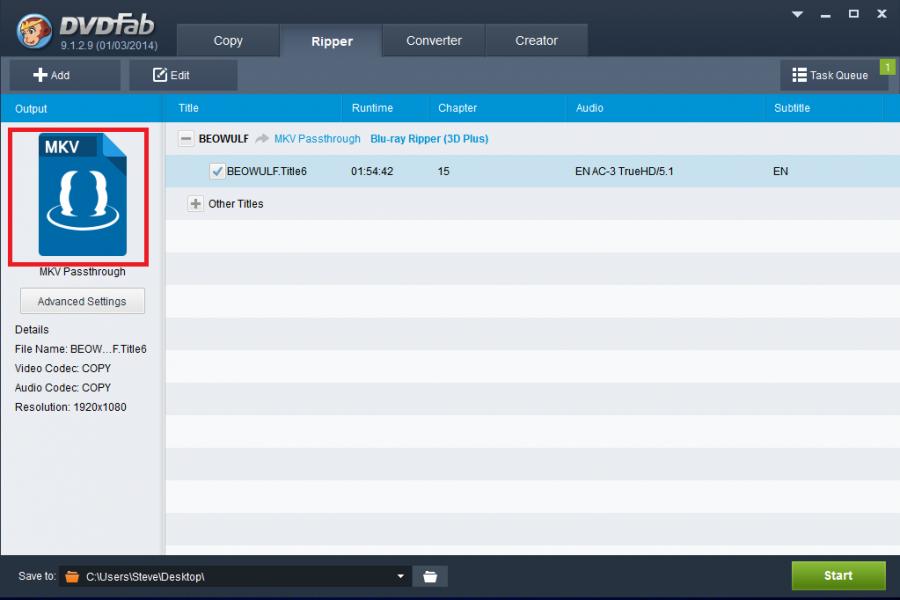Click the Task Queue list icon
900x600 pixels.
pyautogui.click(x=799, y=75)
